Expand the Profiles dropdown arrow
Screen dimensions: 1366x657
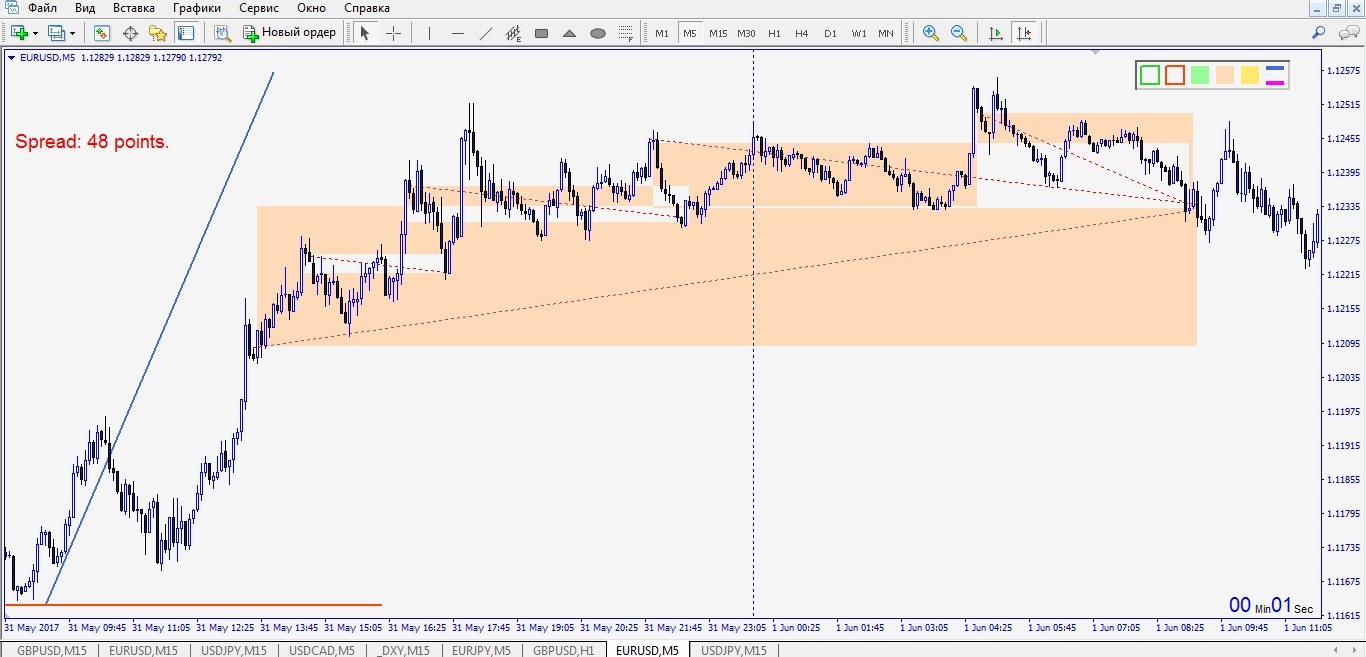[72, 33]
